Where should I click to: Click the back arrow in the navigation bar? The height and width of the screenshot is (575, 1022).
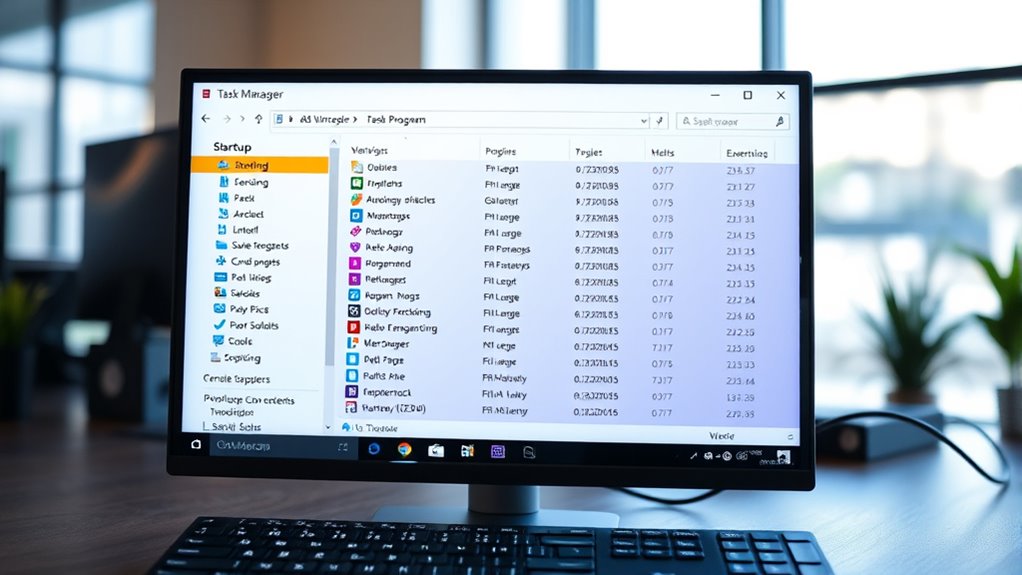[205, 120]
